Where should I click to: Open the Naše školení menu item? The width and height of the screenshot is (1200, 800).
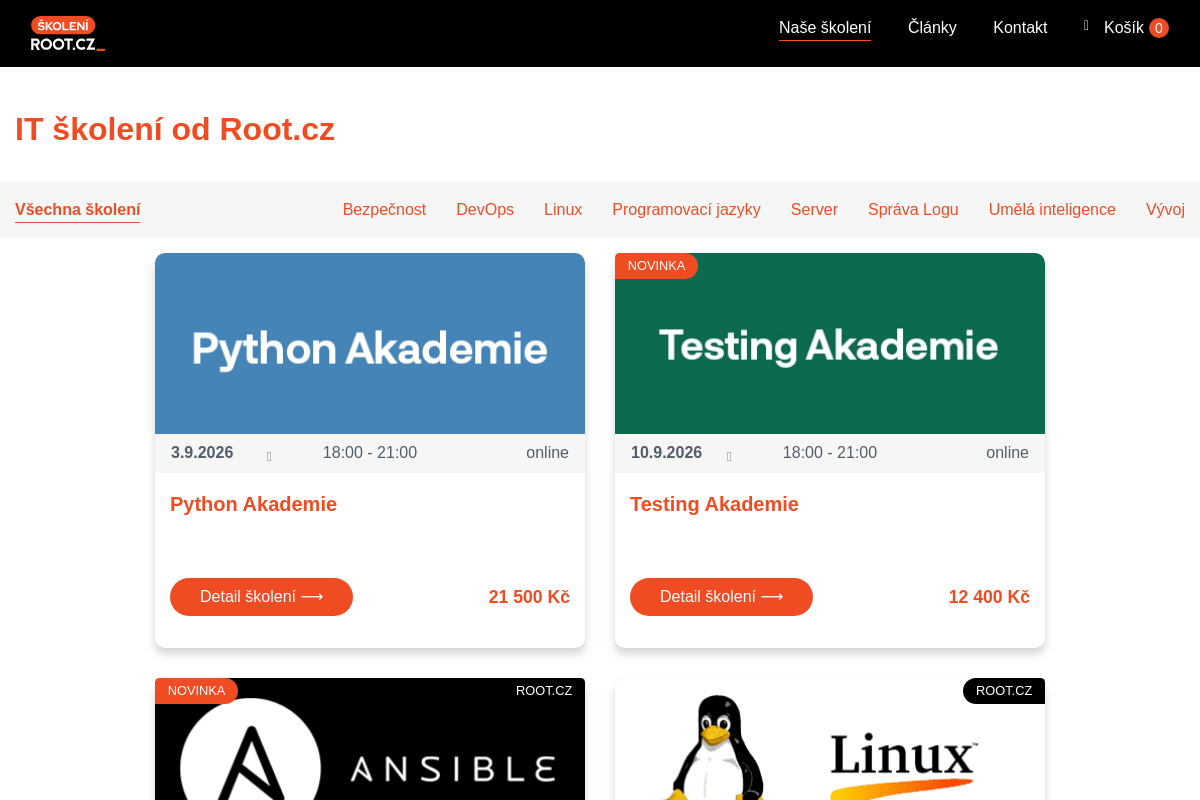(x=825, y=28)
